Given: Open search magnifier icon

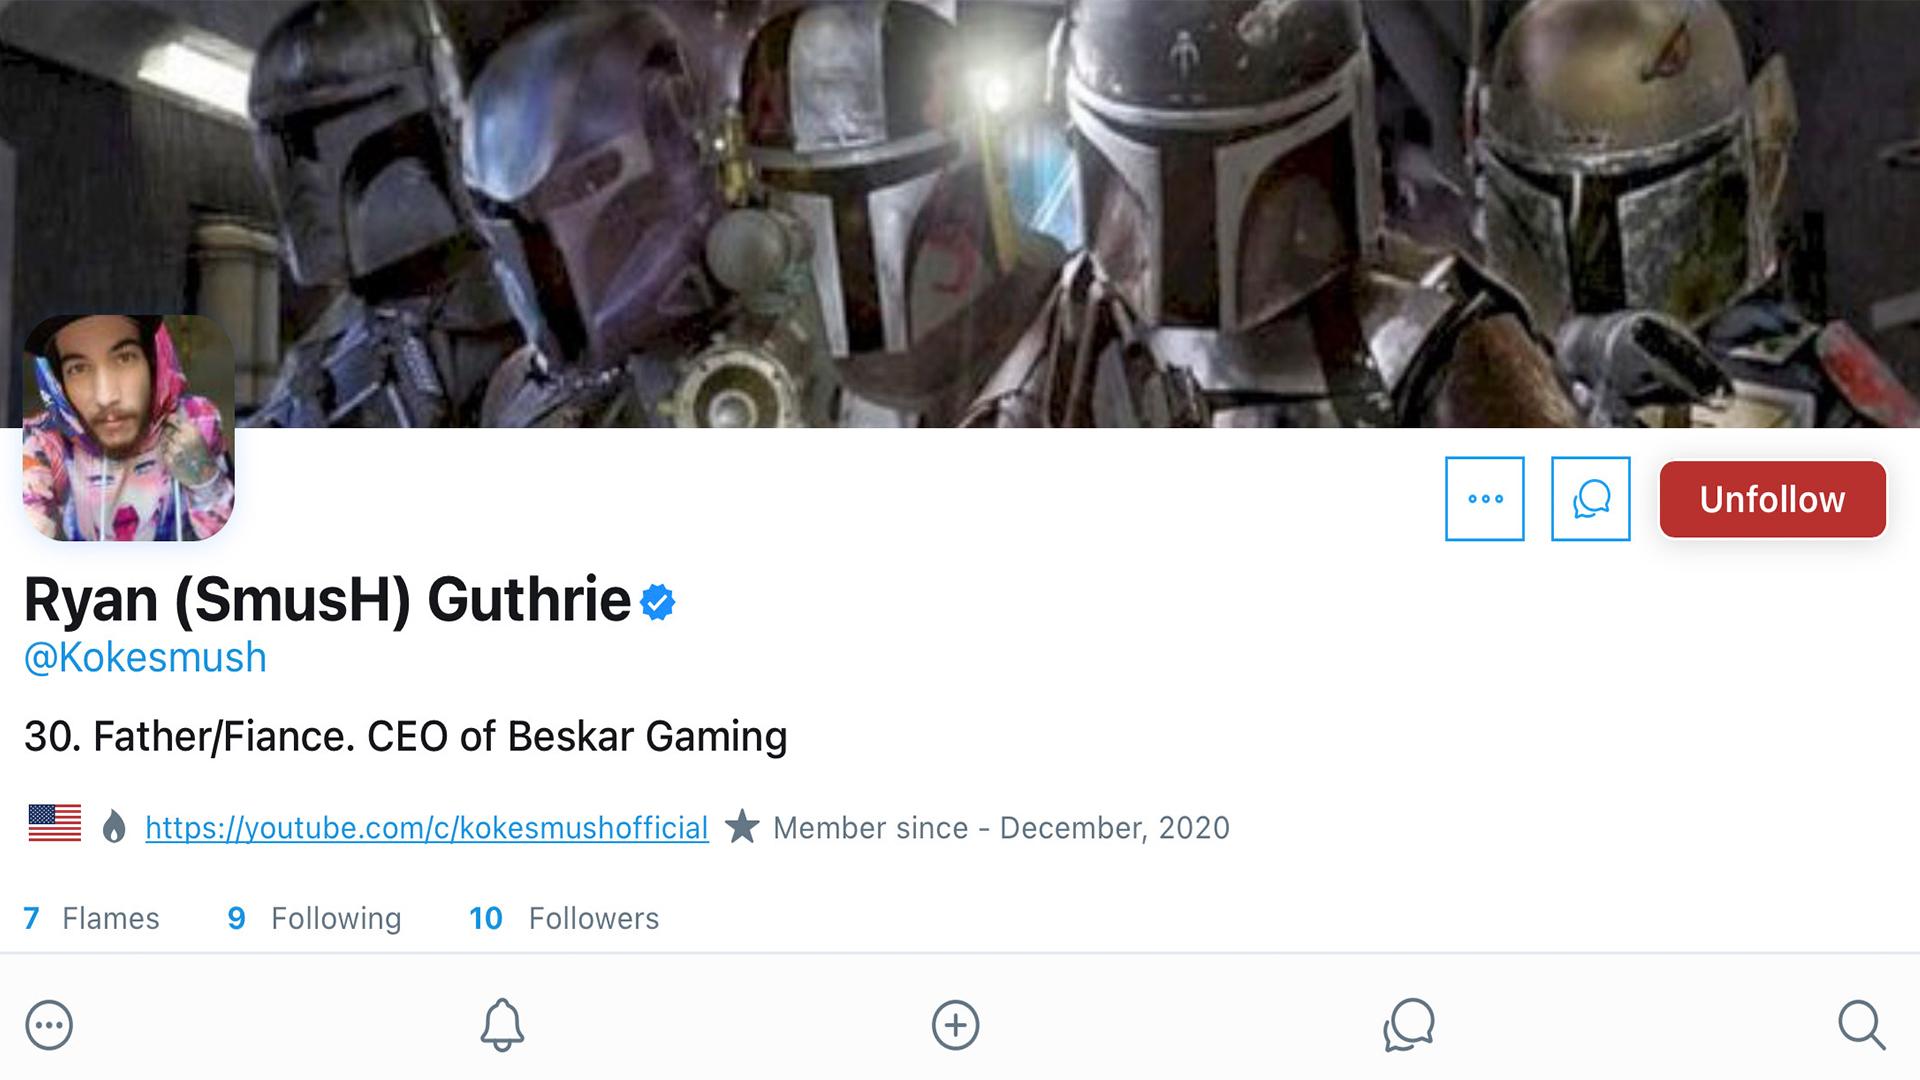Looking at the screenshot, I should pyautogui.click(x=1862, y=1025).
